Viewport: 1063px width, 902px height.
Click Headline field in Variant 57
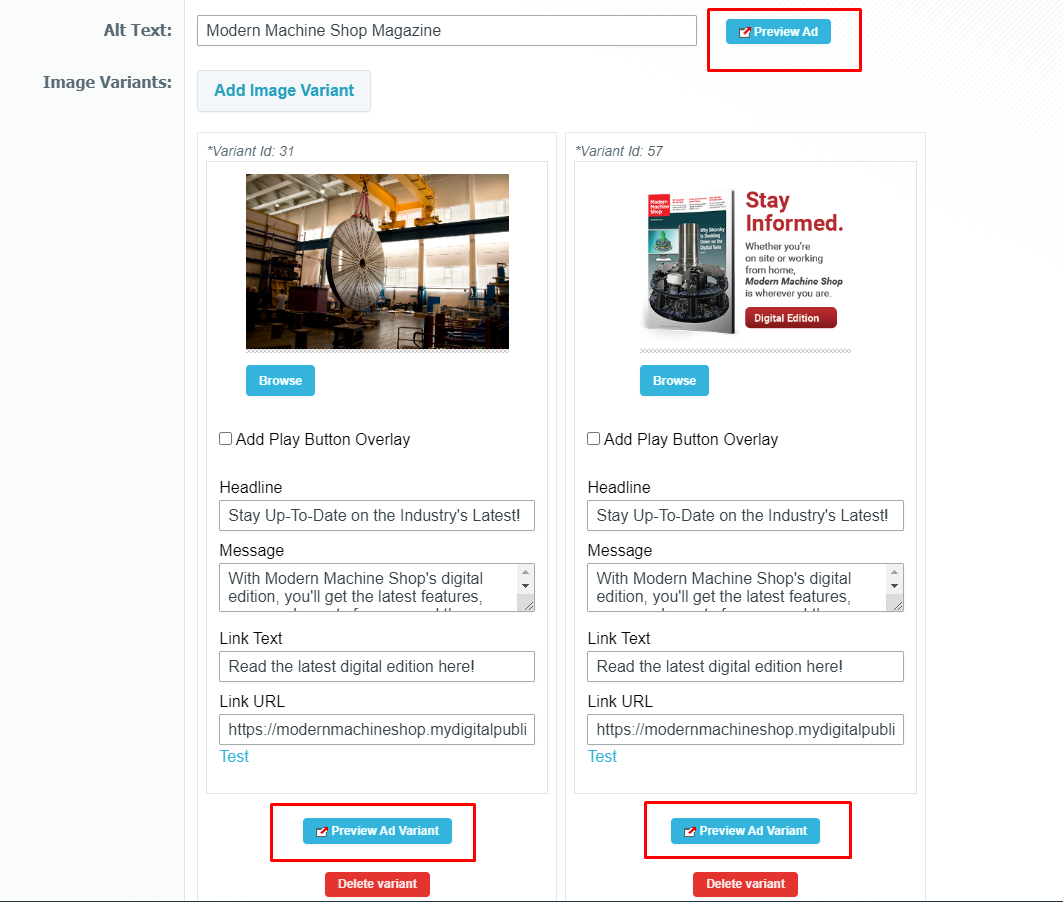pos(745,516)
